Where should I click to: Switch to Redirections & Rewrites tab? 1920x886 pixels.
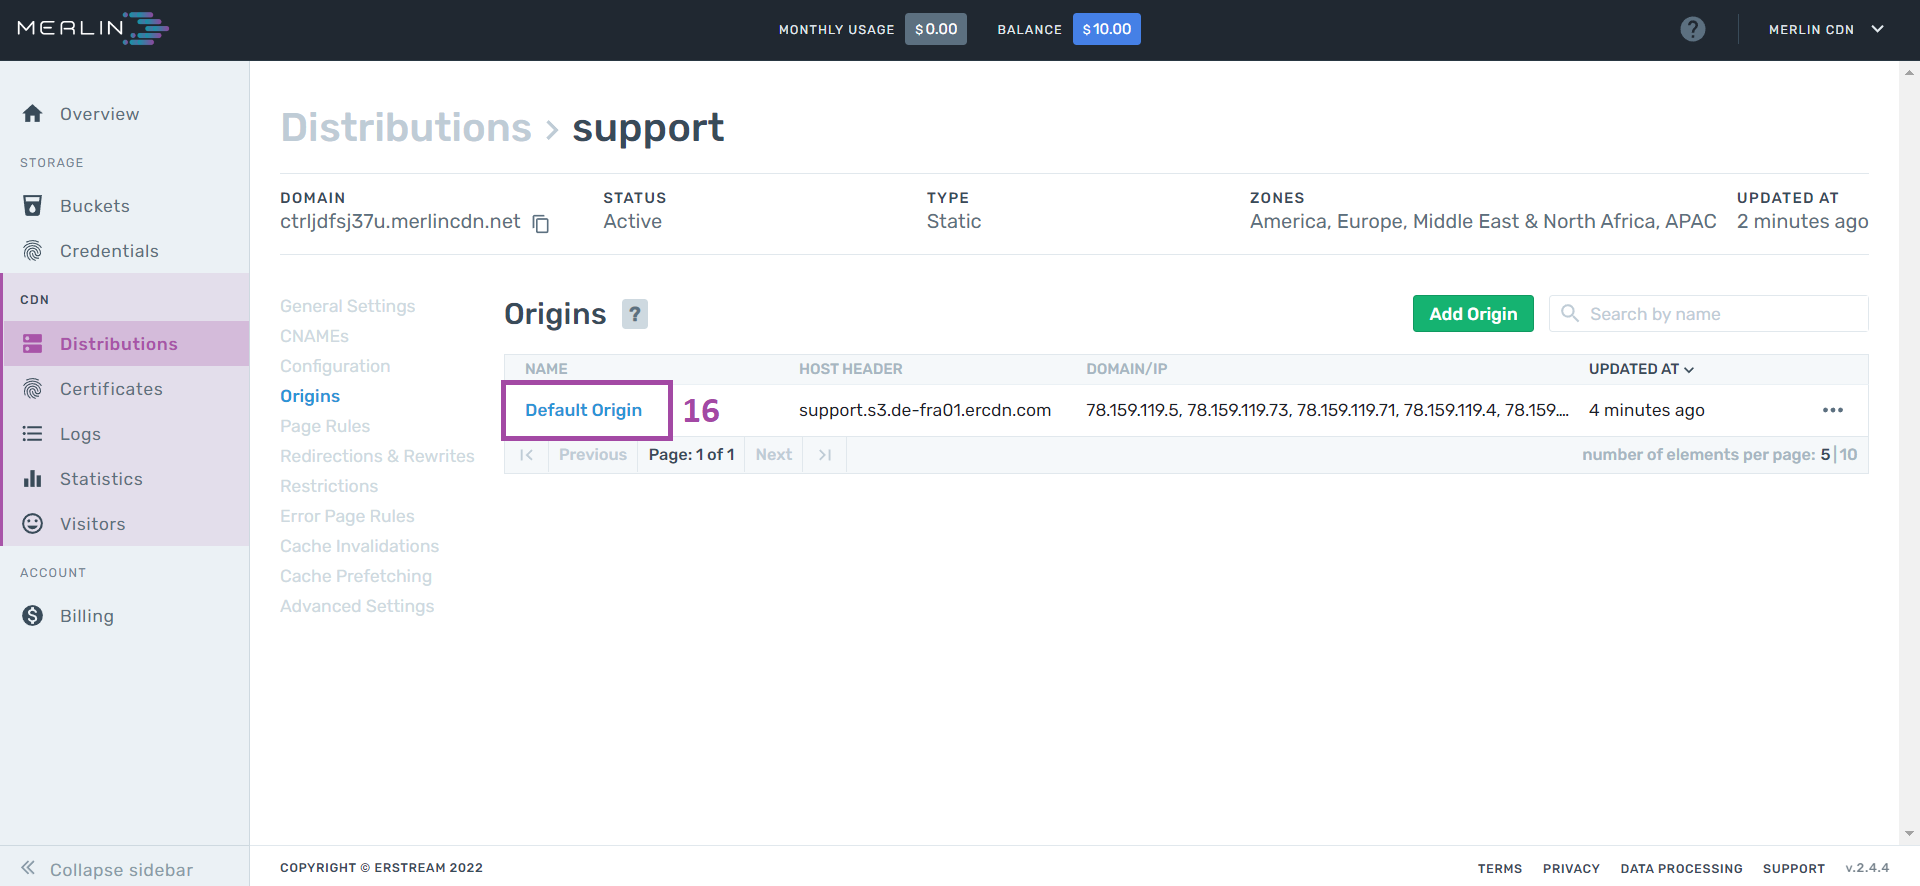click(x=377, y=456)
